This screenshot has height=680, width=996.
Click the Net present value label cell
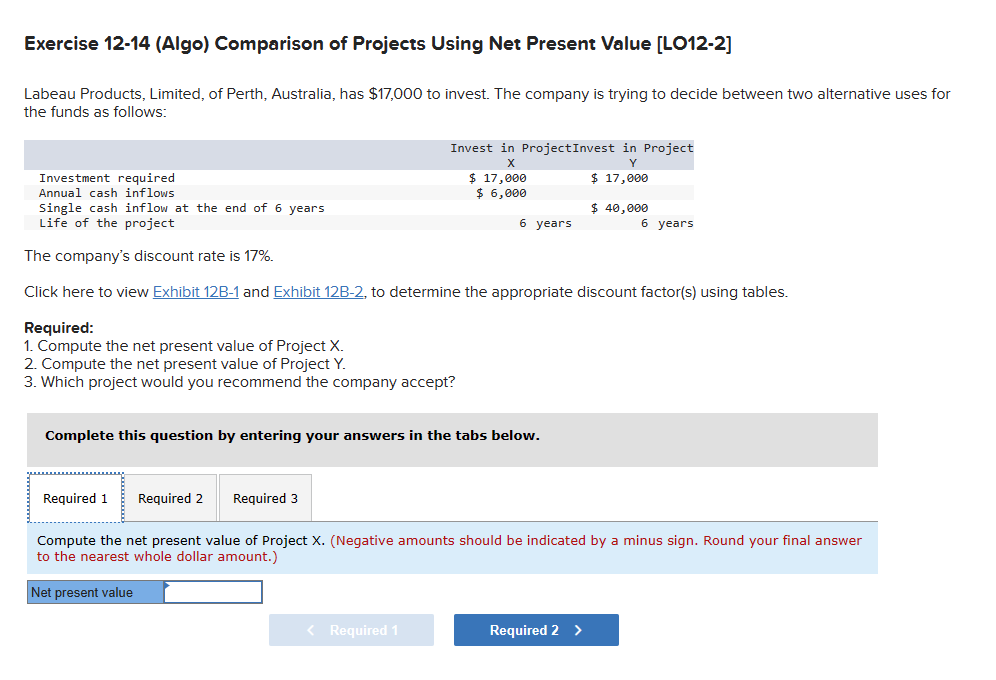95,592
